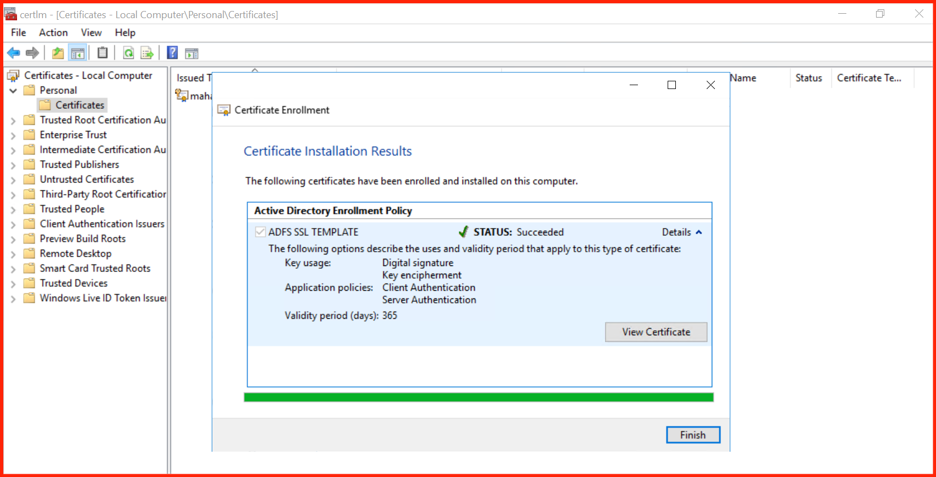Close the Certificate Enrollment dialog
Viewport: 936px width, 477px height.
click(x=710, y=85)
